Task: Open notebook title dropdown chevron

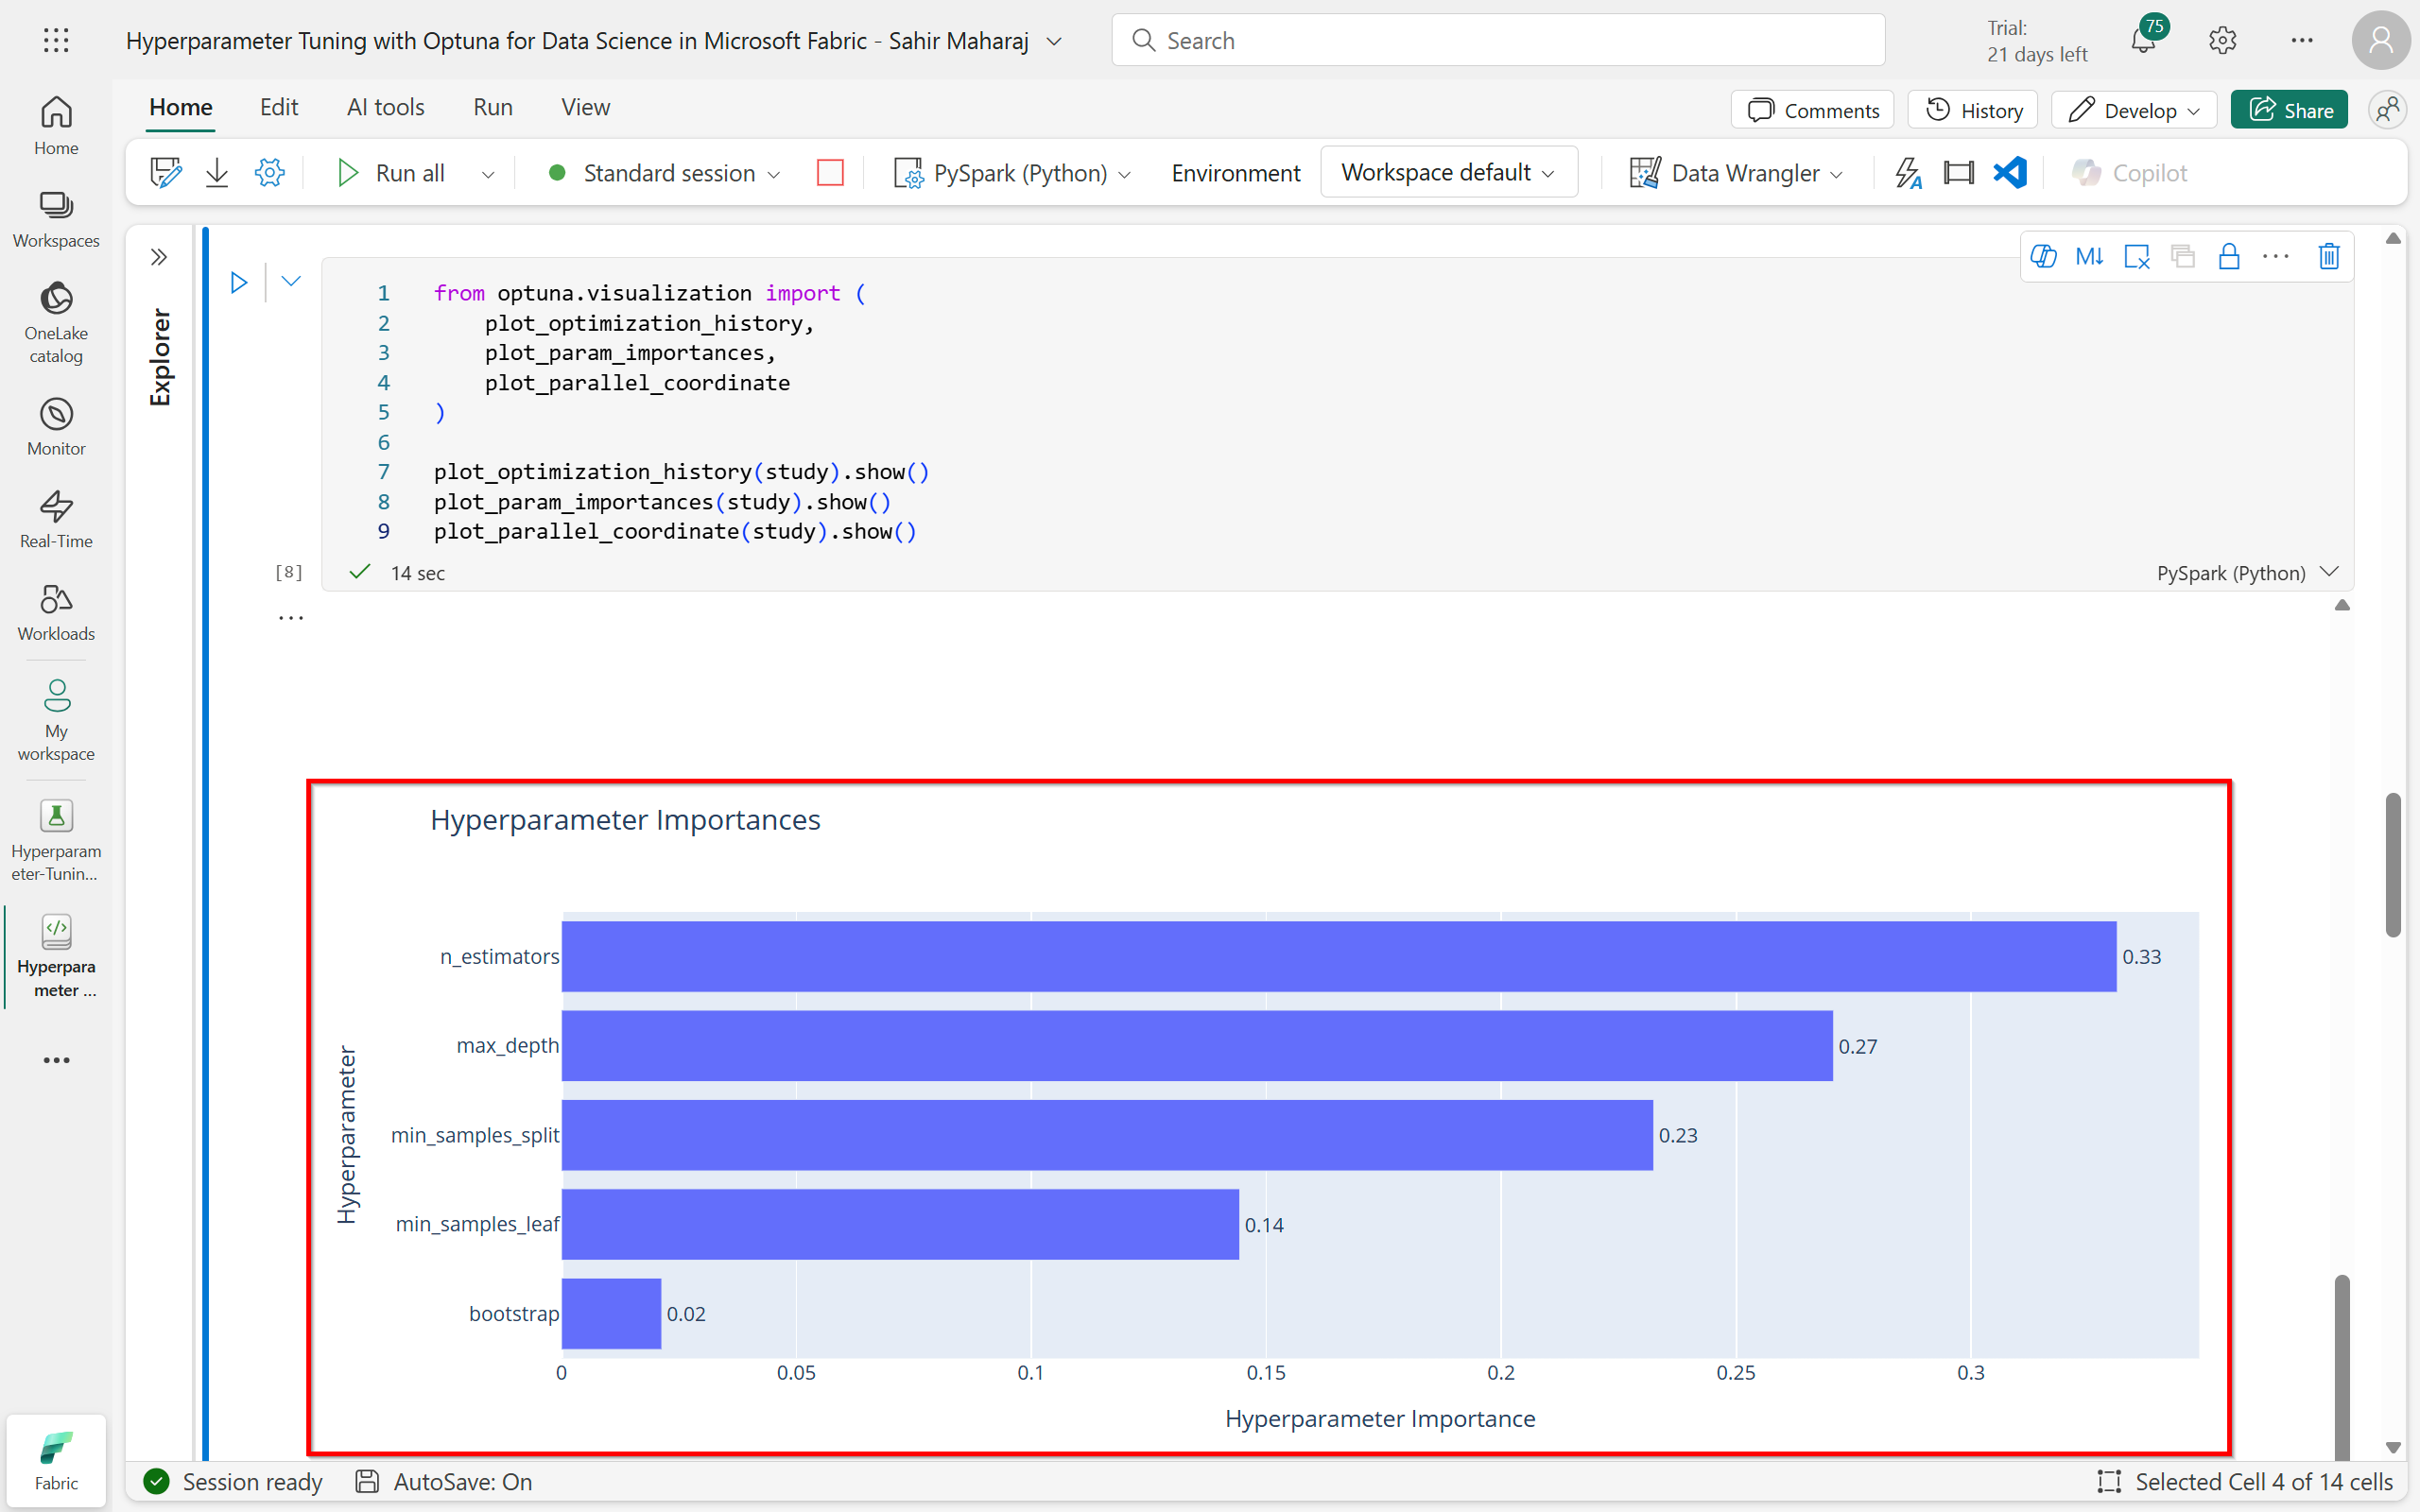Action: point(1054,41)
